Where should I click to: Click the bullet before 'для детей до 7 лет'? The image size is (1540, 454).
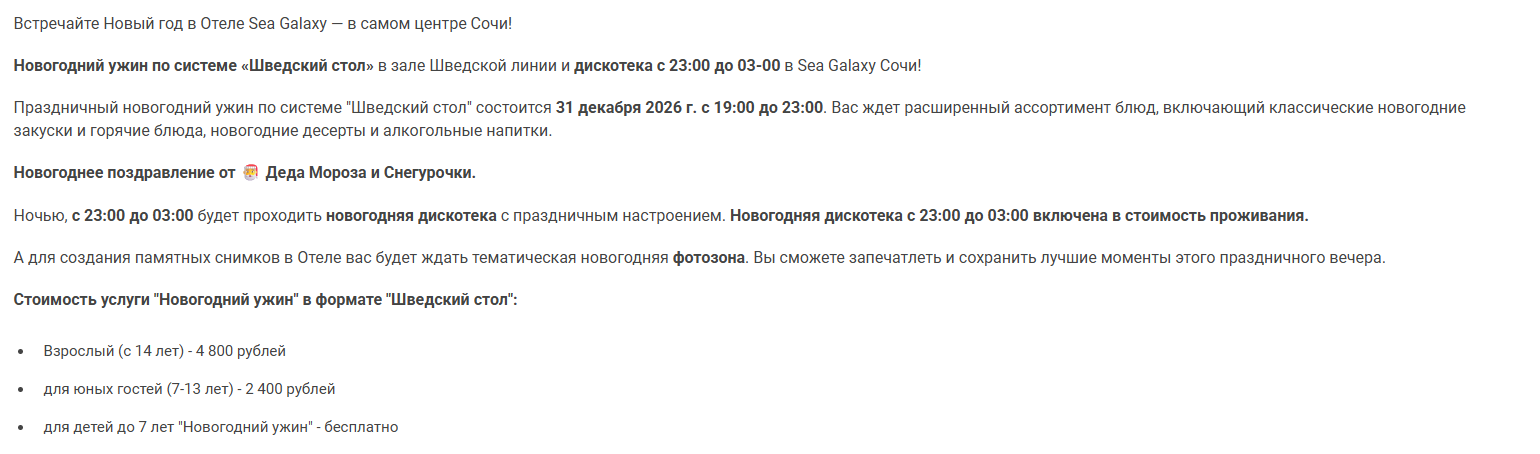[21, 428]
